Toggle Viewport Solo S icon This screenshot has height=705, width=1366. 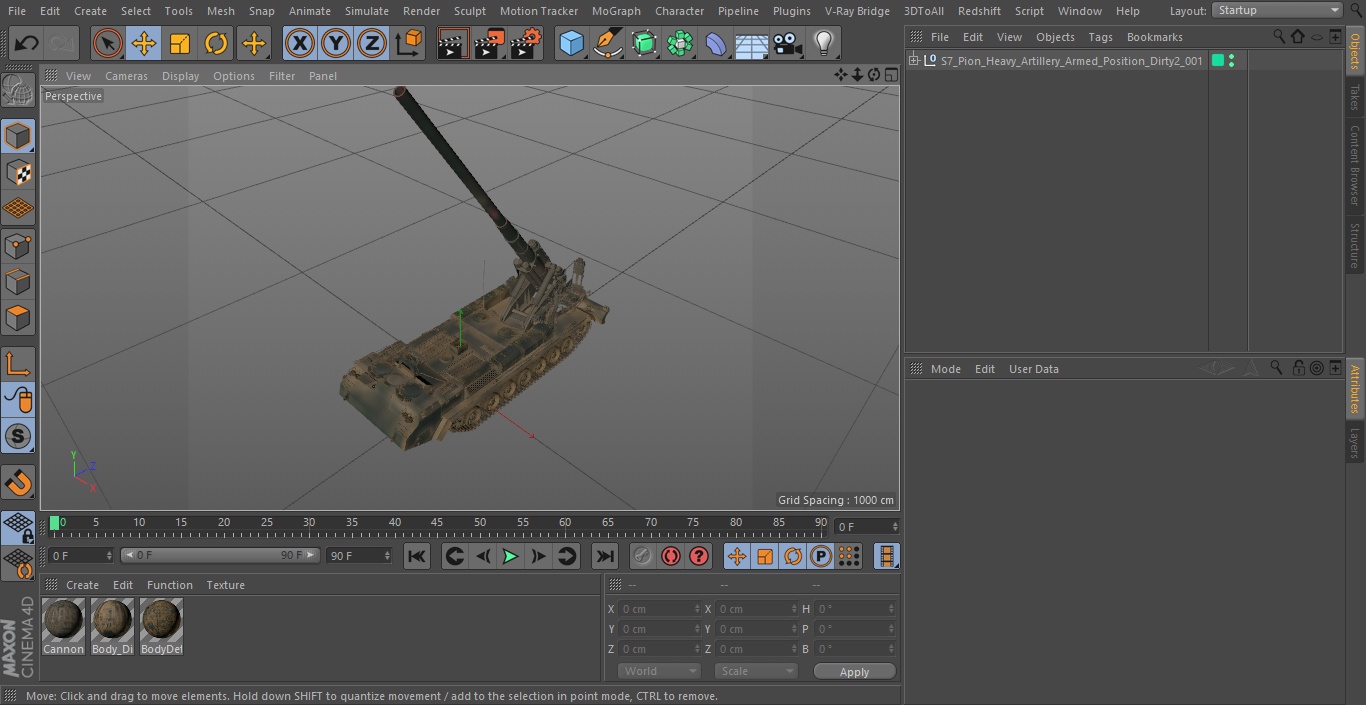tap(18, 436)
